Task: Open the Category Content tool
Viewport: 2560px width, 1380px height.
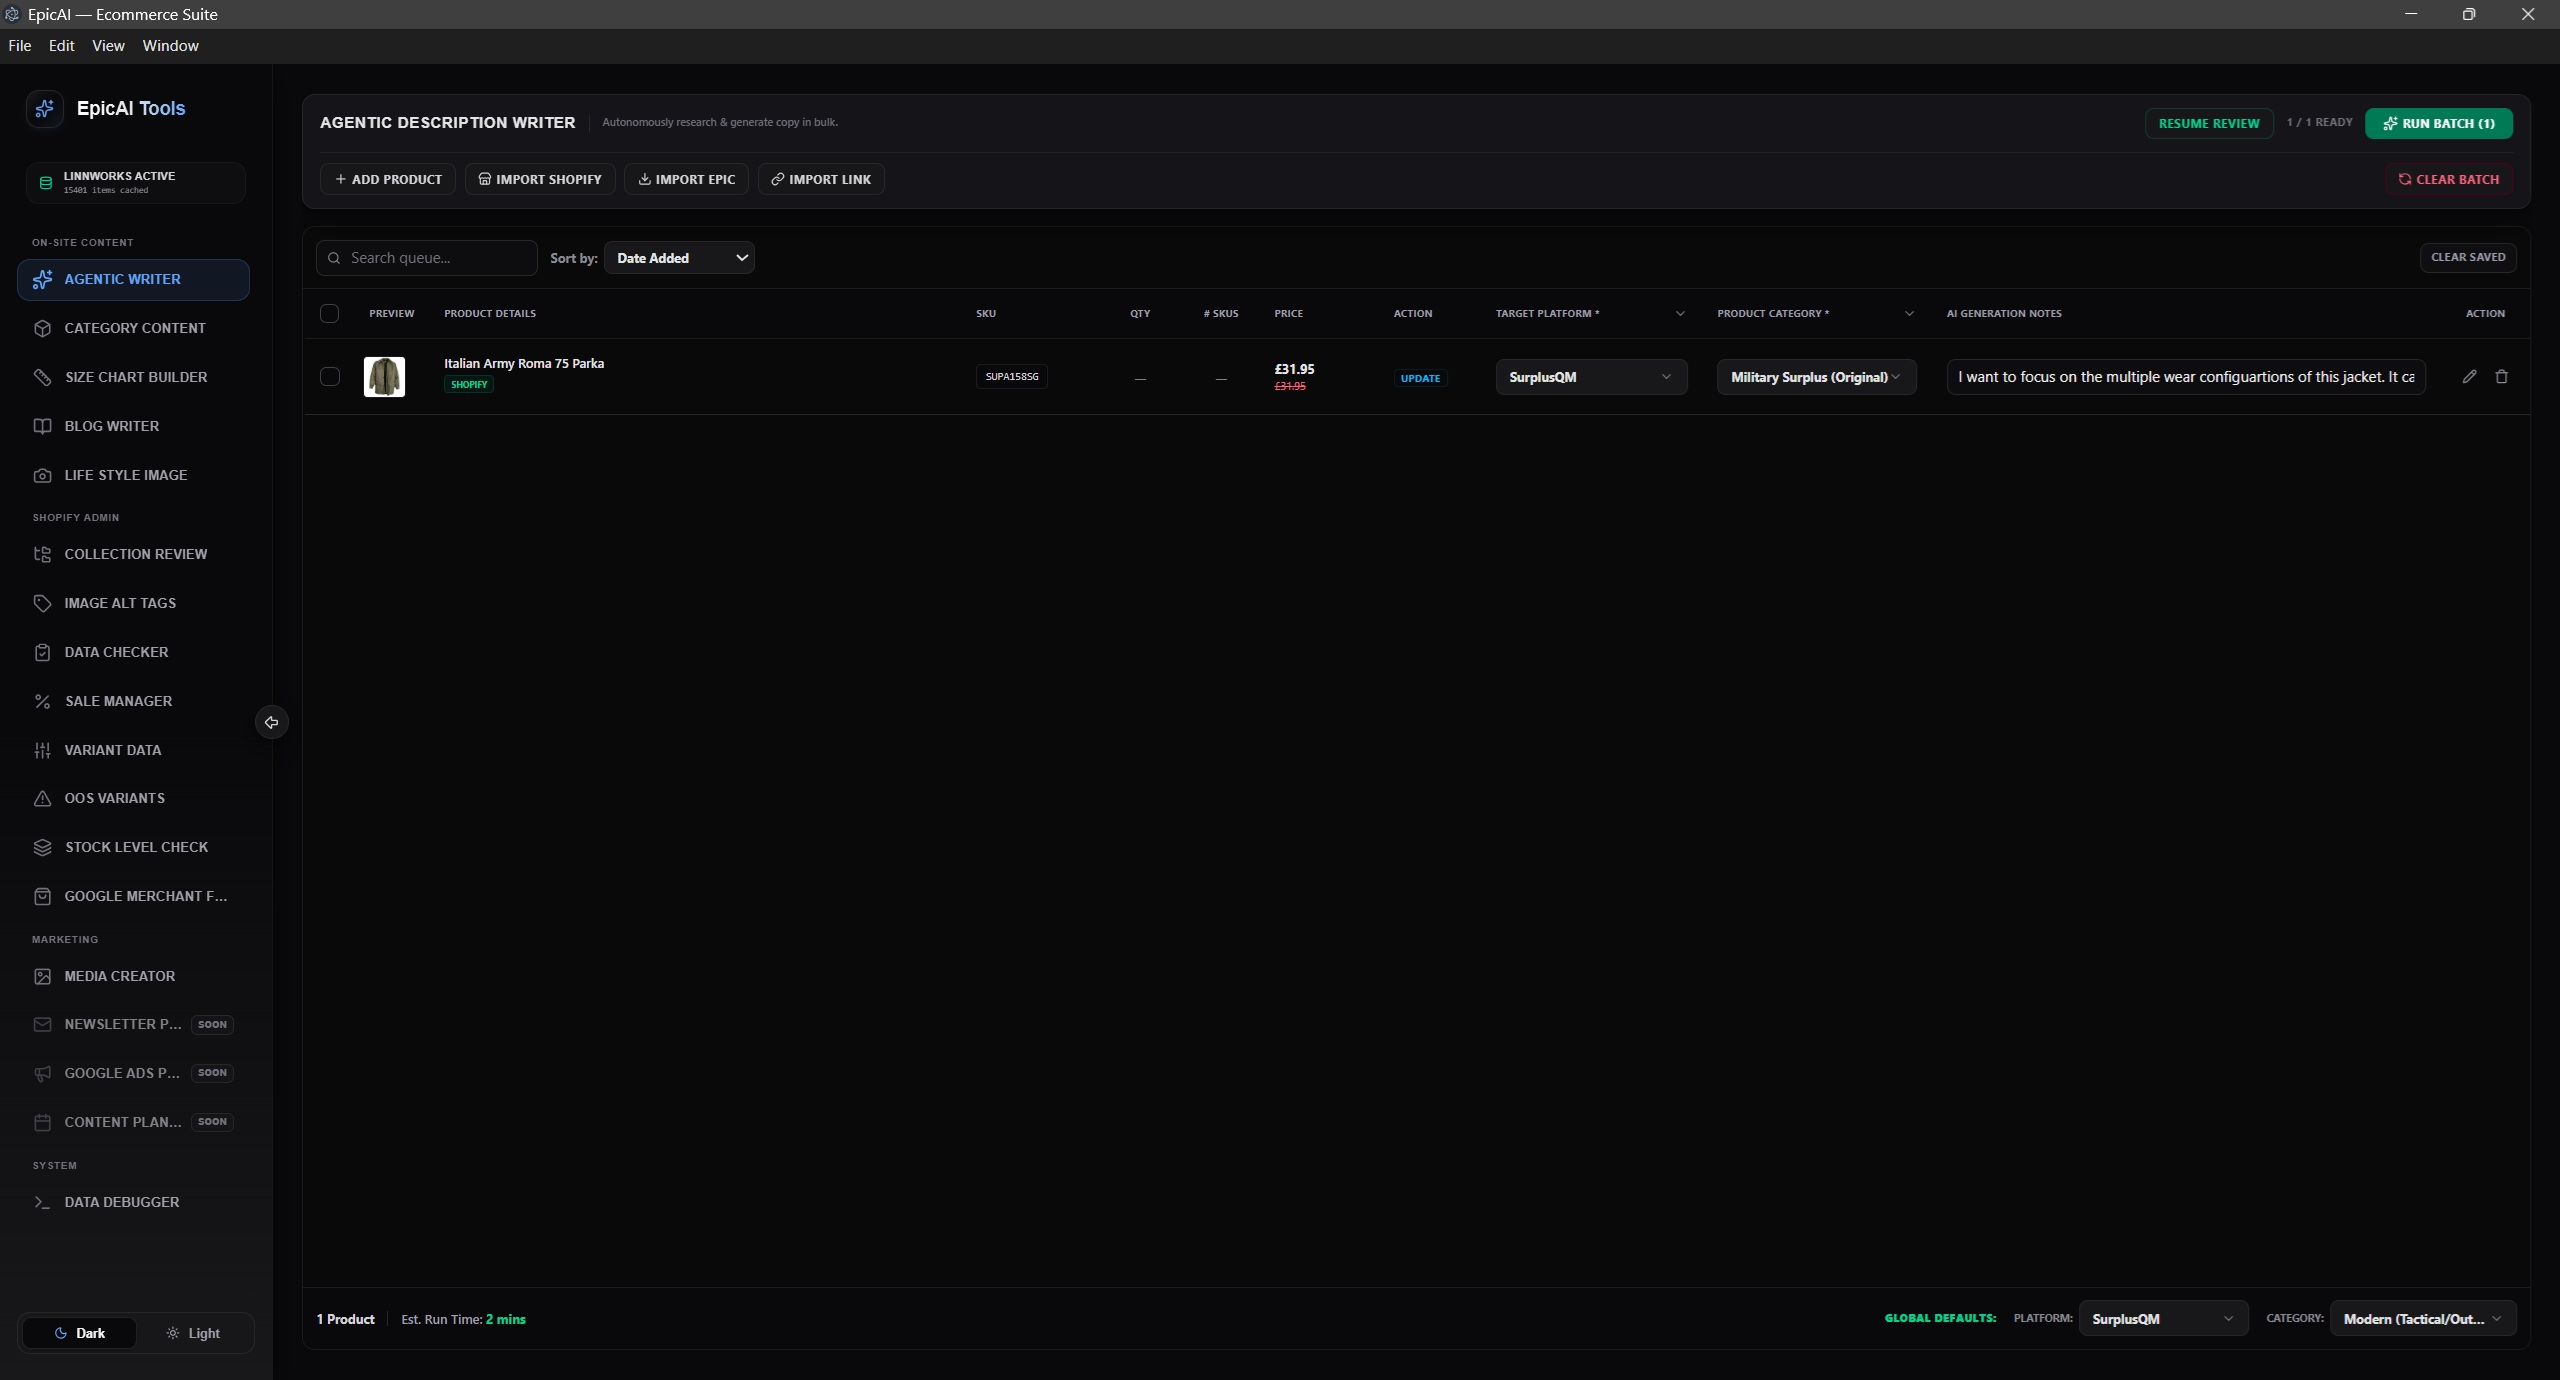Action: point(133,328)
